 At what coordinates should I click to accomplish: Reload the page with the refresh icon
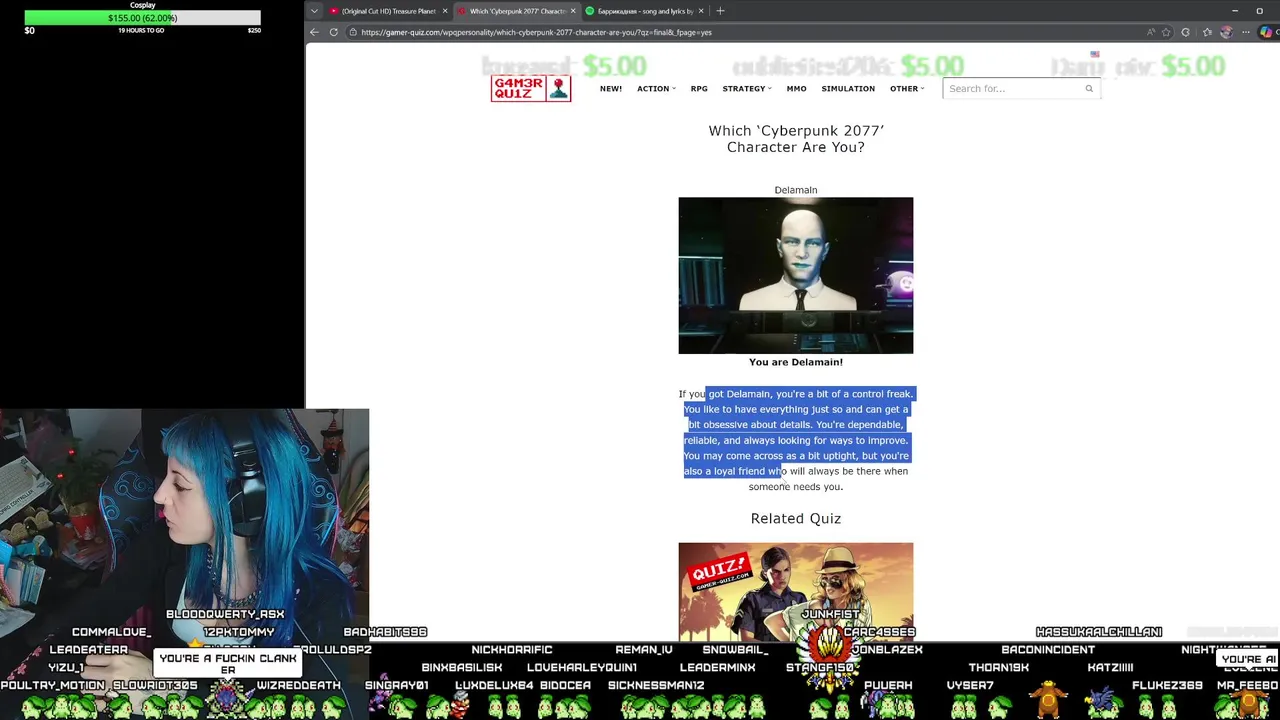pyautogui.click(x=333, y=32)
